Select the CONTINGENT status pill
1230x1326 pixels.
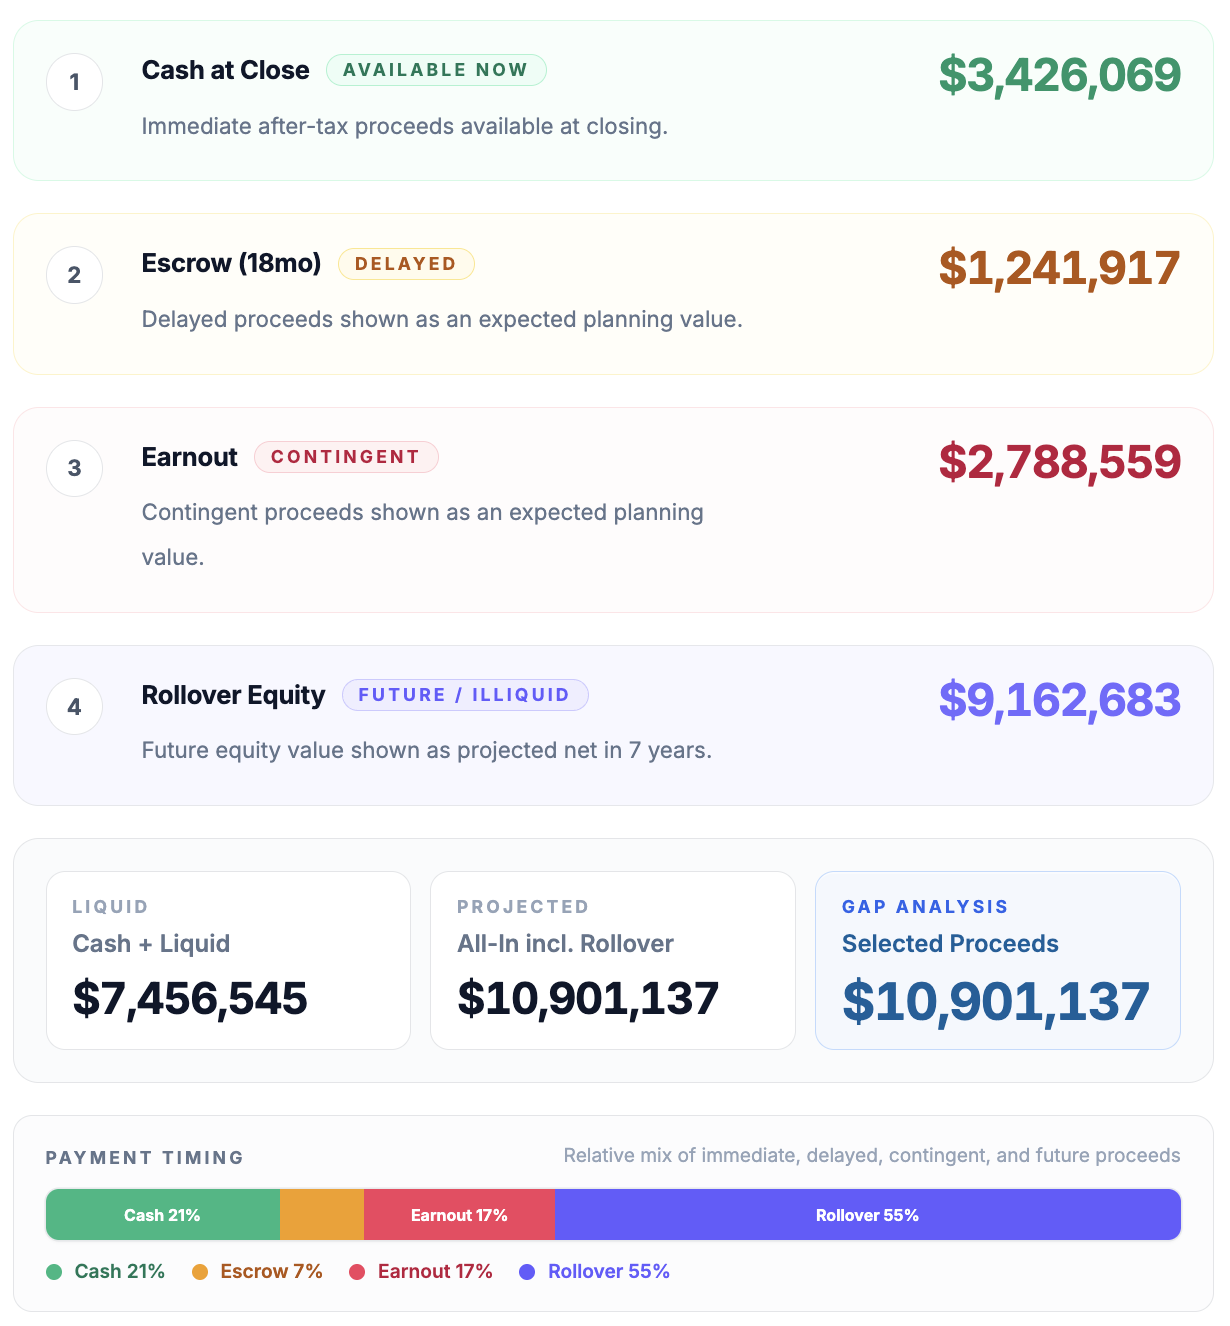345,457
